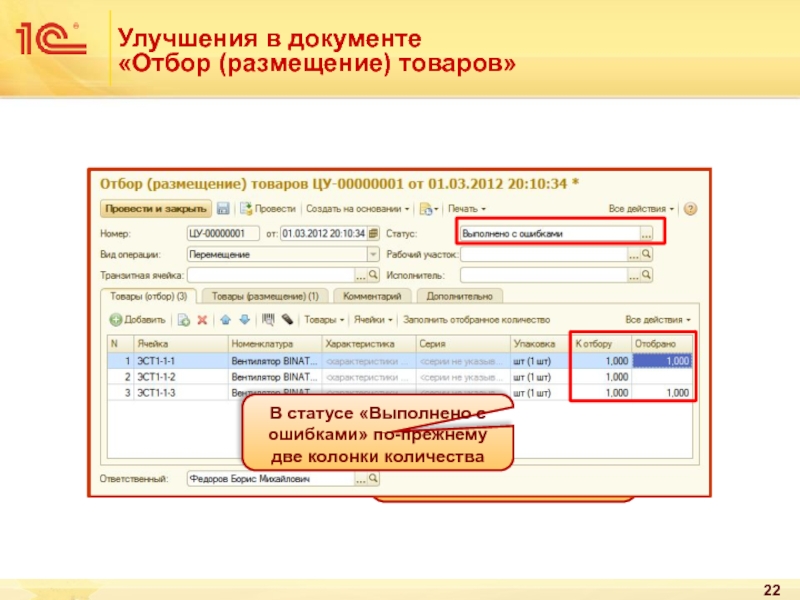Click ellipsis button in Ответственный field

pyautogui.click(x=361, y=479)
